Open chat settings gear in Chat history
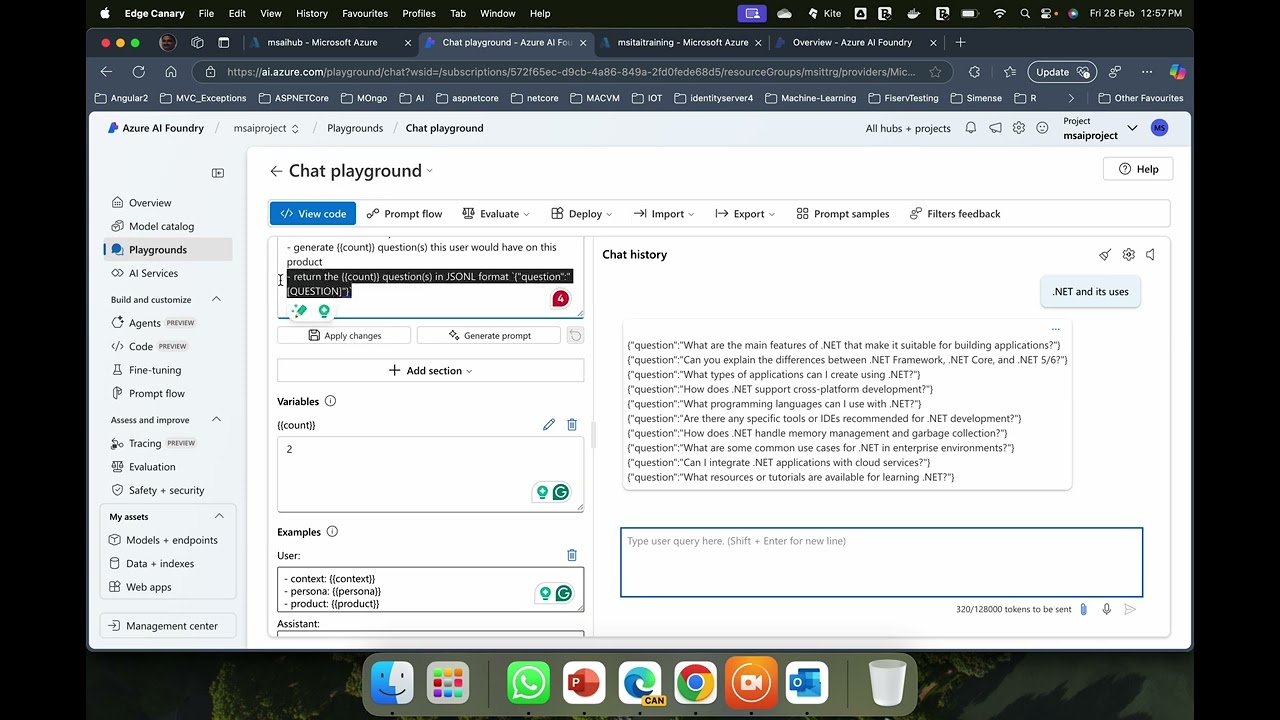 click(1128, 255)
